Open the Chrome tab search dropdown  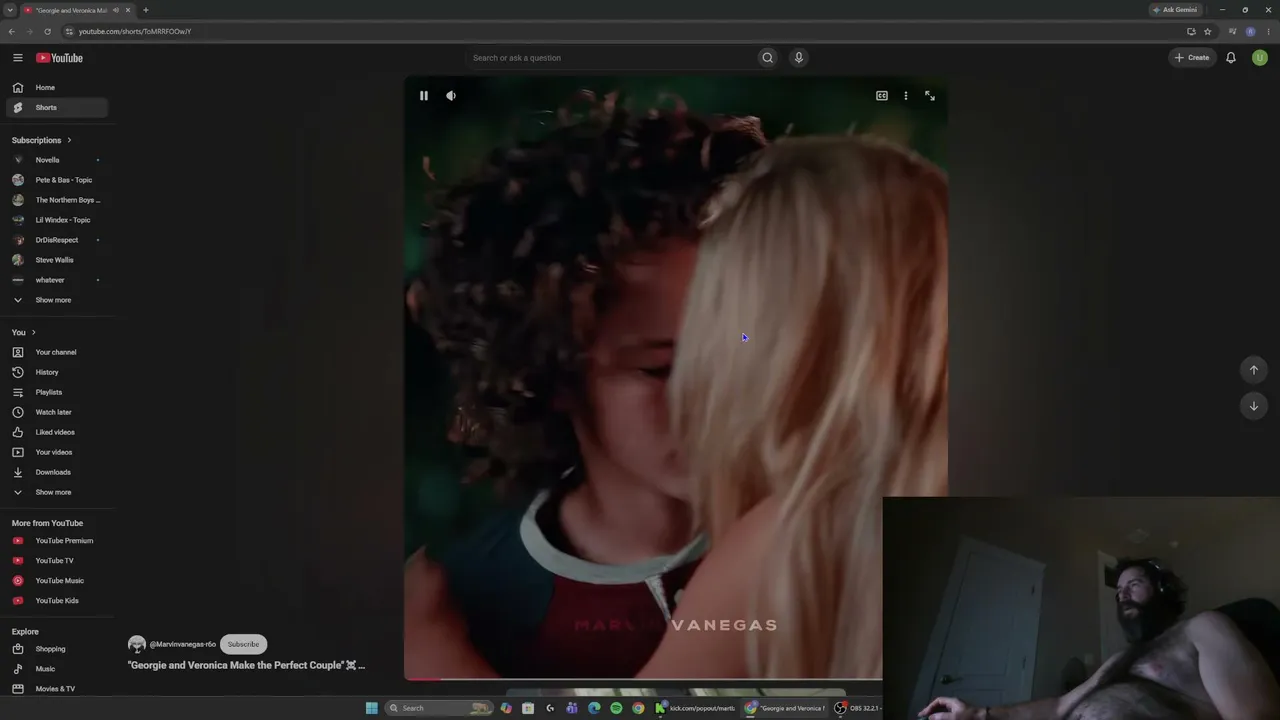pyautogui.click(x=9, y=10)
